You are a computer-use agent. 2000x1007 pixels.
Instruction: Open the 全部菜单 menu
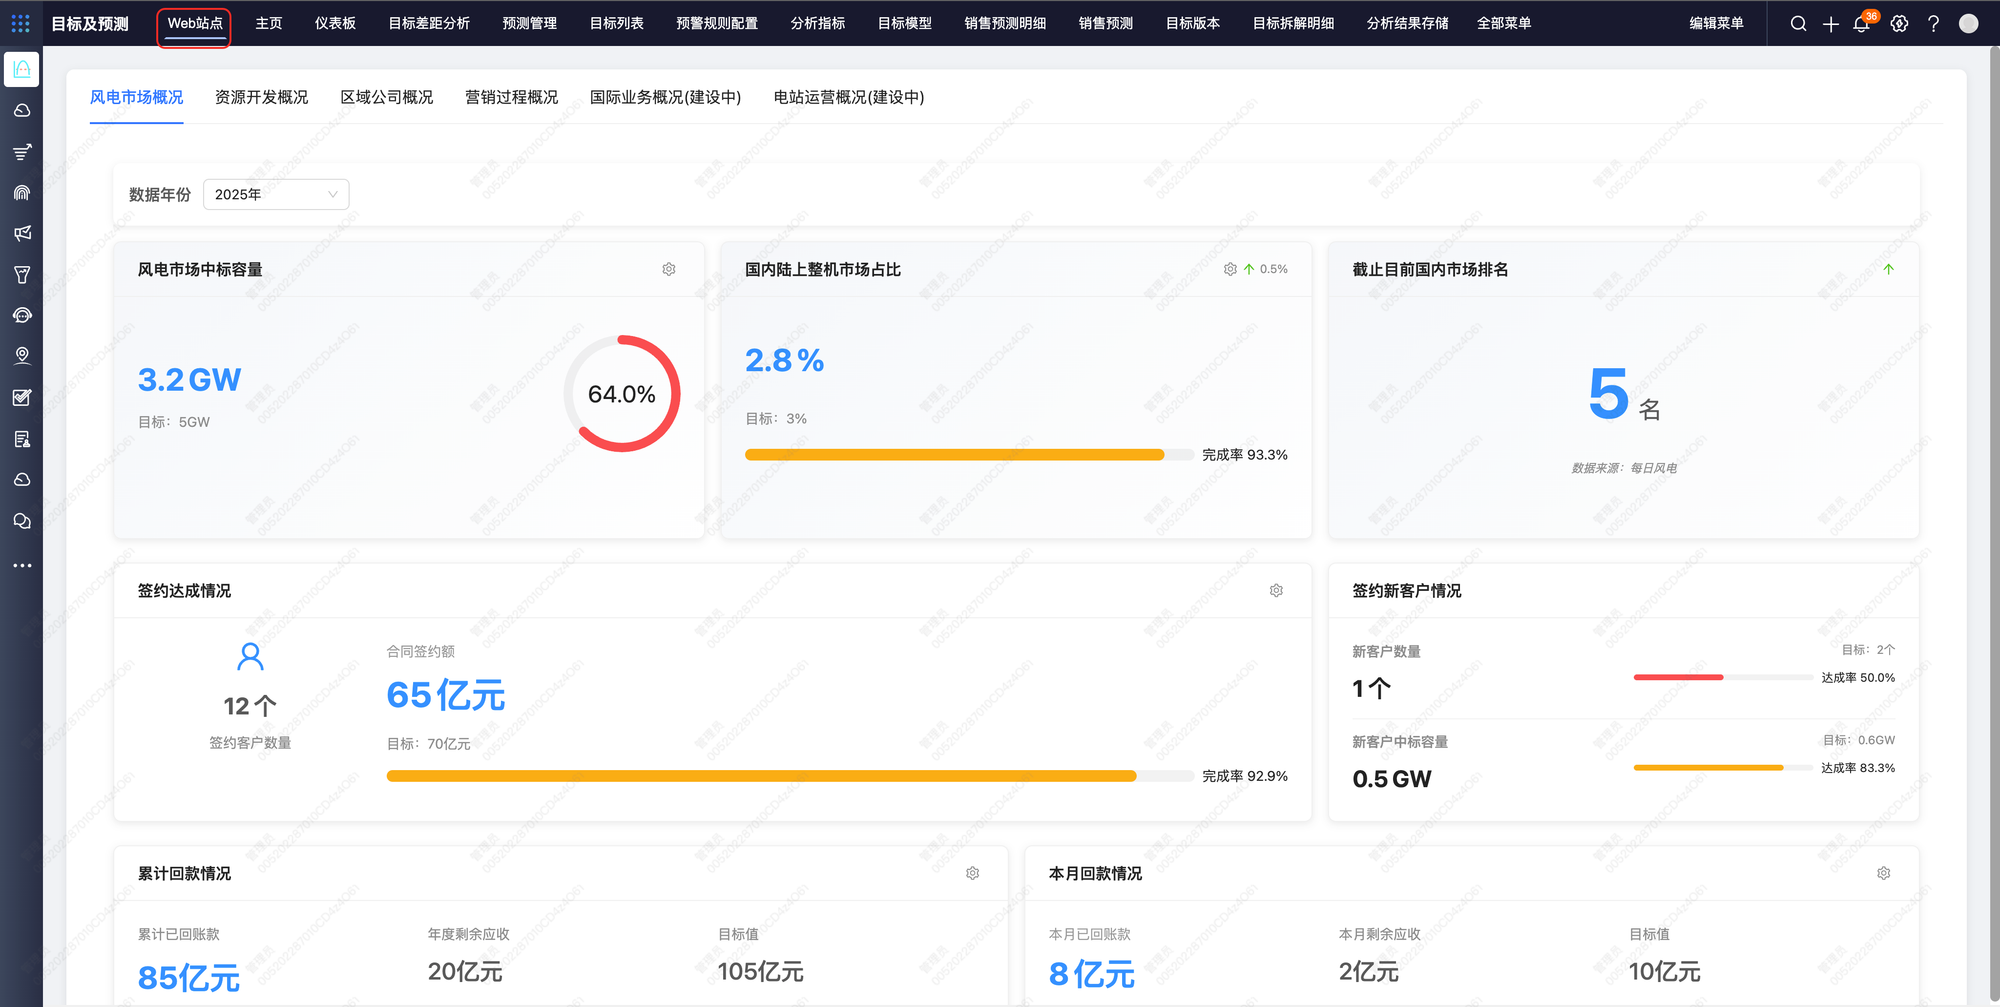pyautogui.click(x=1503, y=23)
